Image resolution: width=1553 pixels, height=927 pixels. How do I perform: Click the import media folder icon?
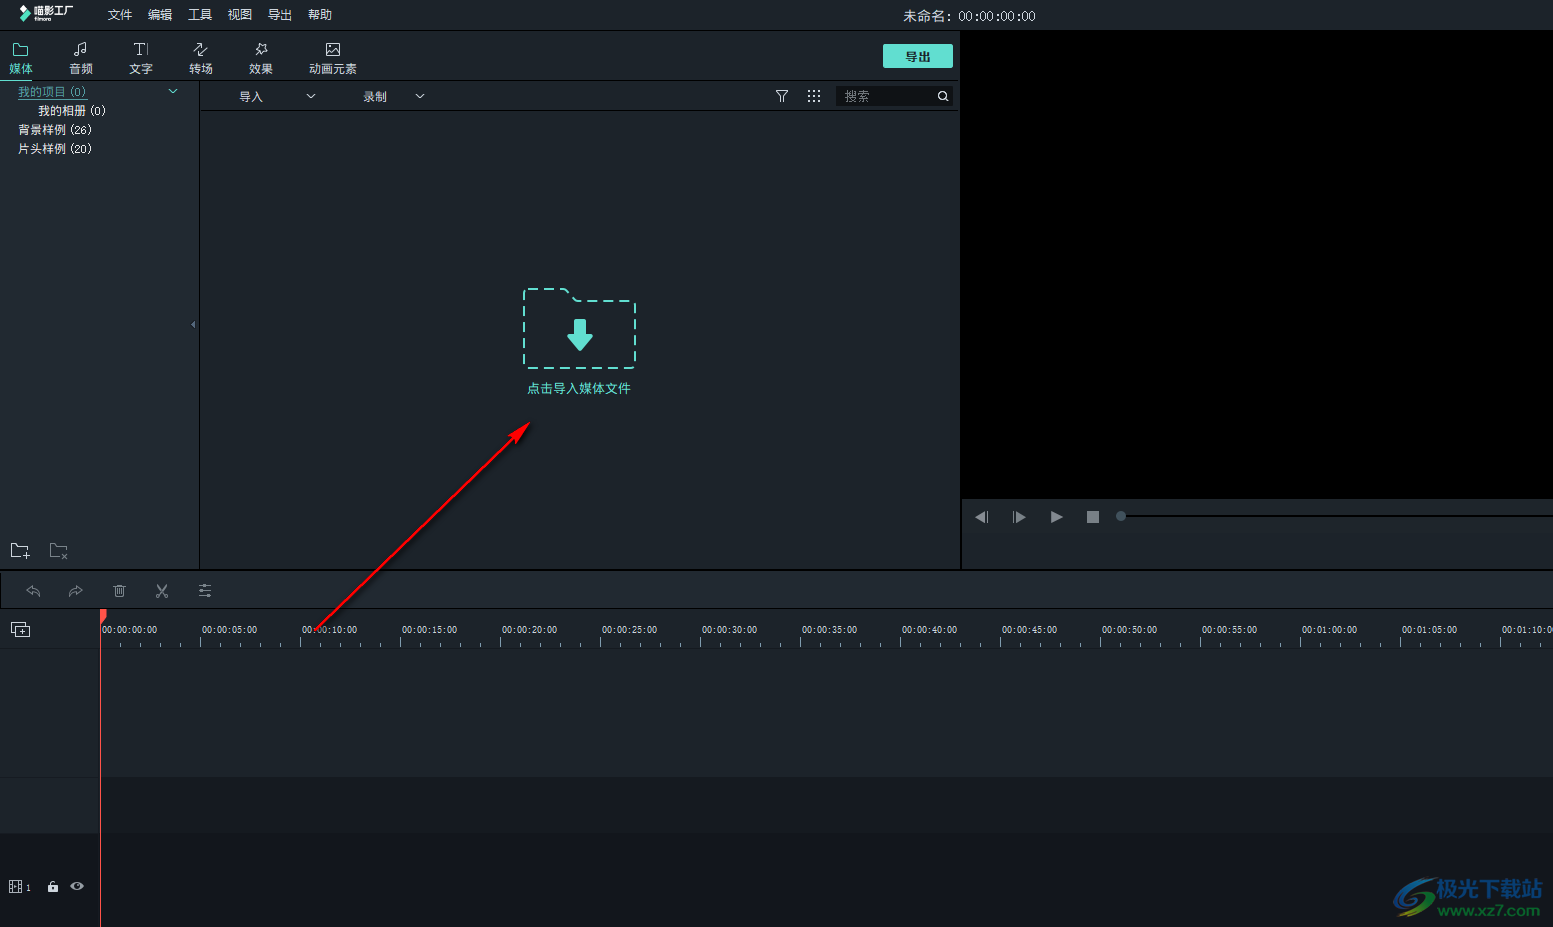pos(579,328)
